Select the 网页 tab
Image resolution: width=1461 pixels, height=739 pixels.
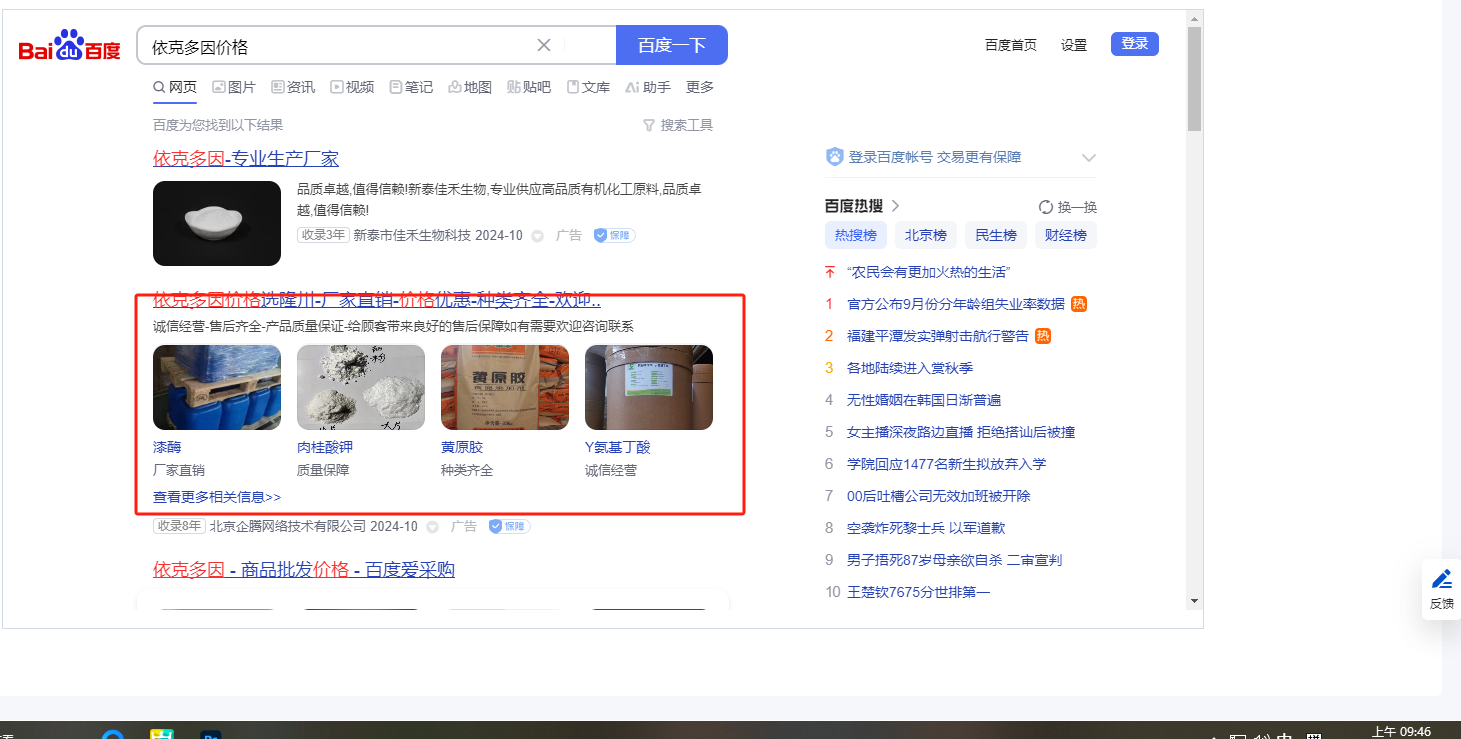coord(175,87)
